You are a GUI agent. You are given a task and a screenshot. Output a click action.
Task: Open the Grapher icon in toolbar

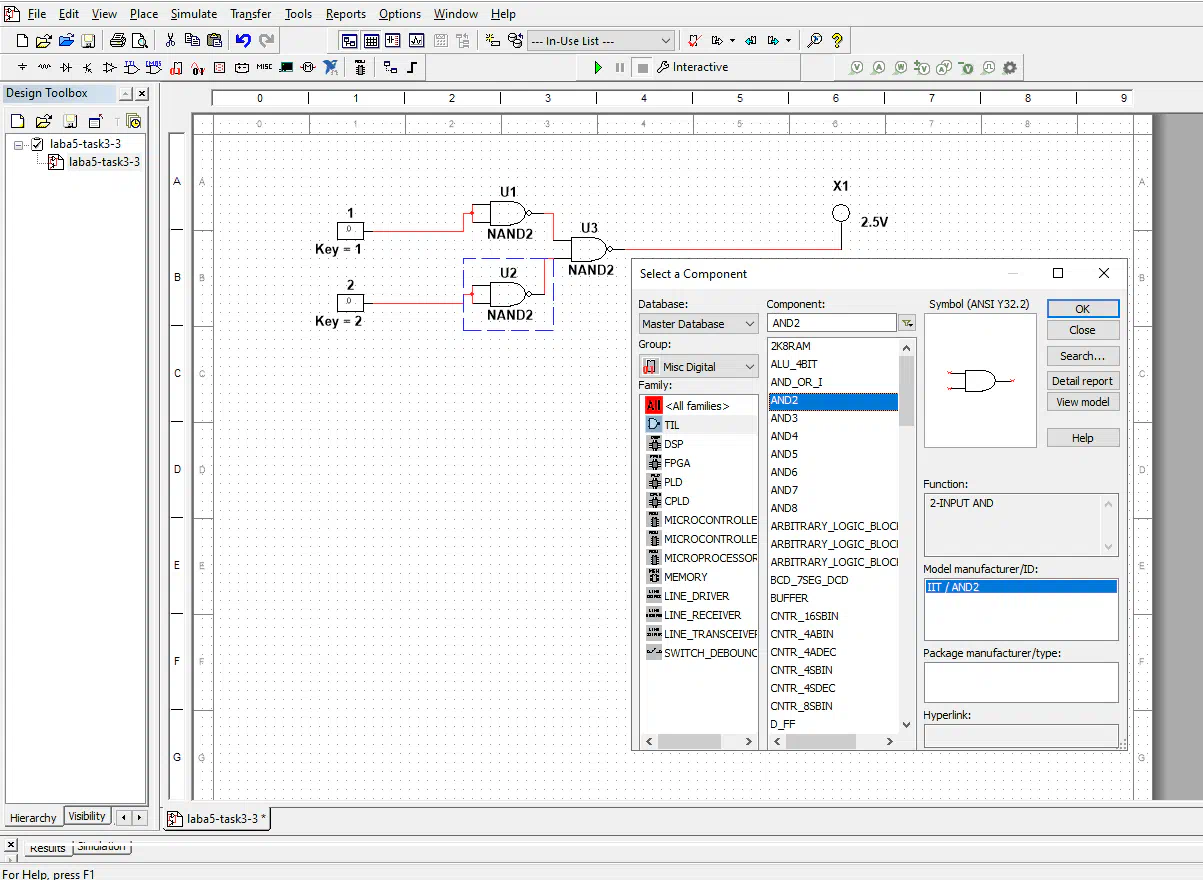pos(416,41)
